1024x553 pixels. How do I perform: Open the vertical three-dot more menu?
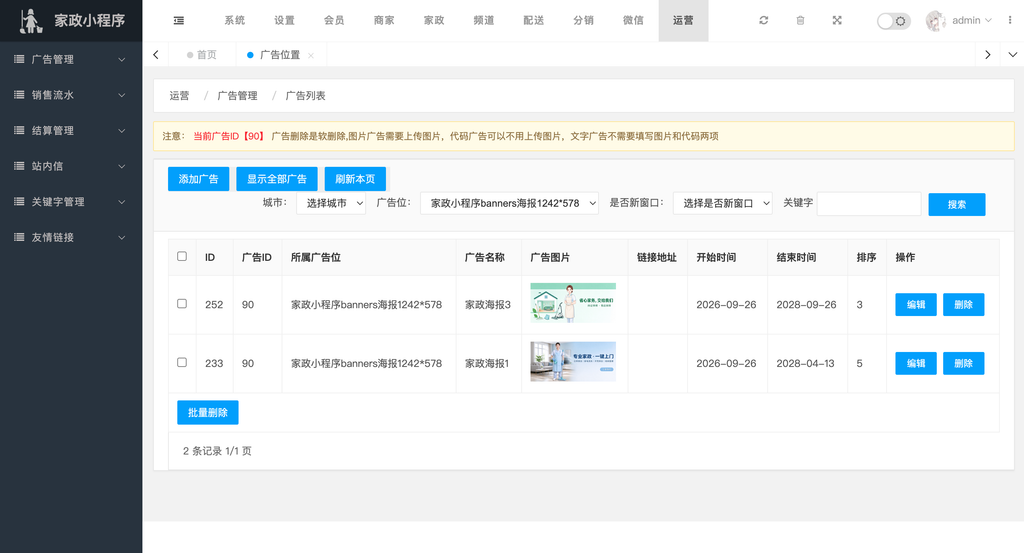tap(1010, 20)
